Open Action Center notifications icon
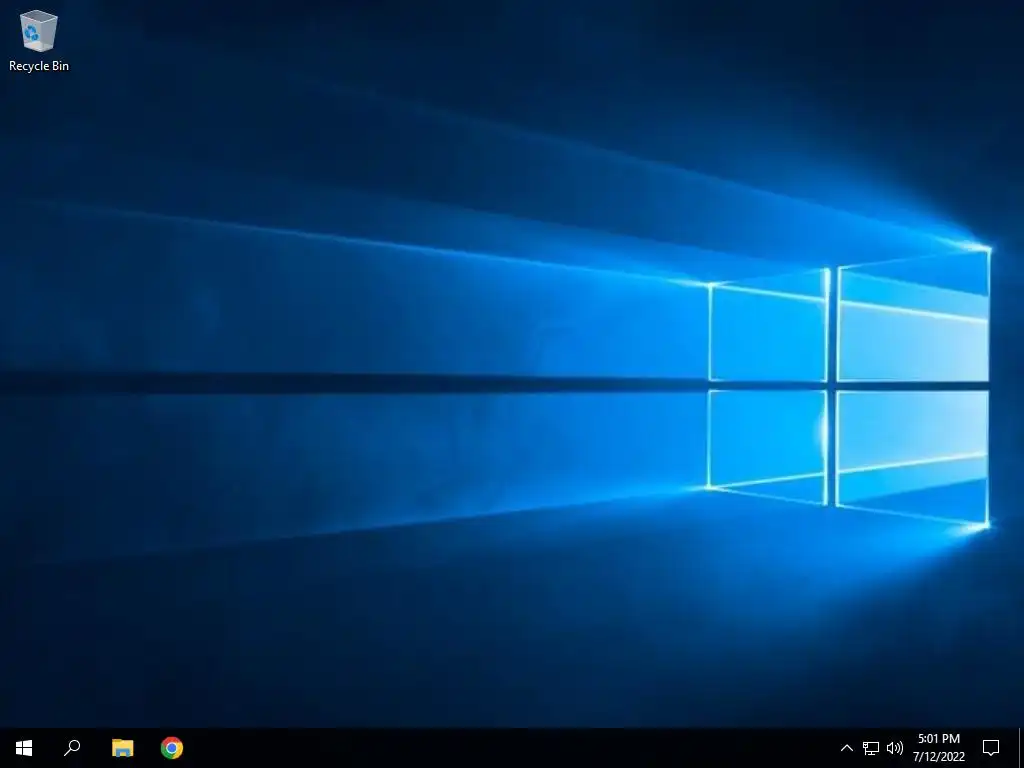Viewport: 1024px width, 768px height. coord(991,748)
